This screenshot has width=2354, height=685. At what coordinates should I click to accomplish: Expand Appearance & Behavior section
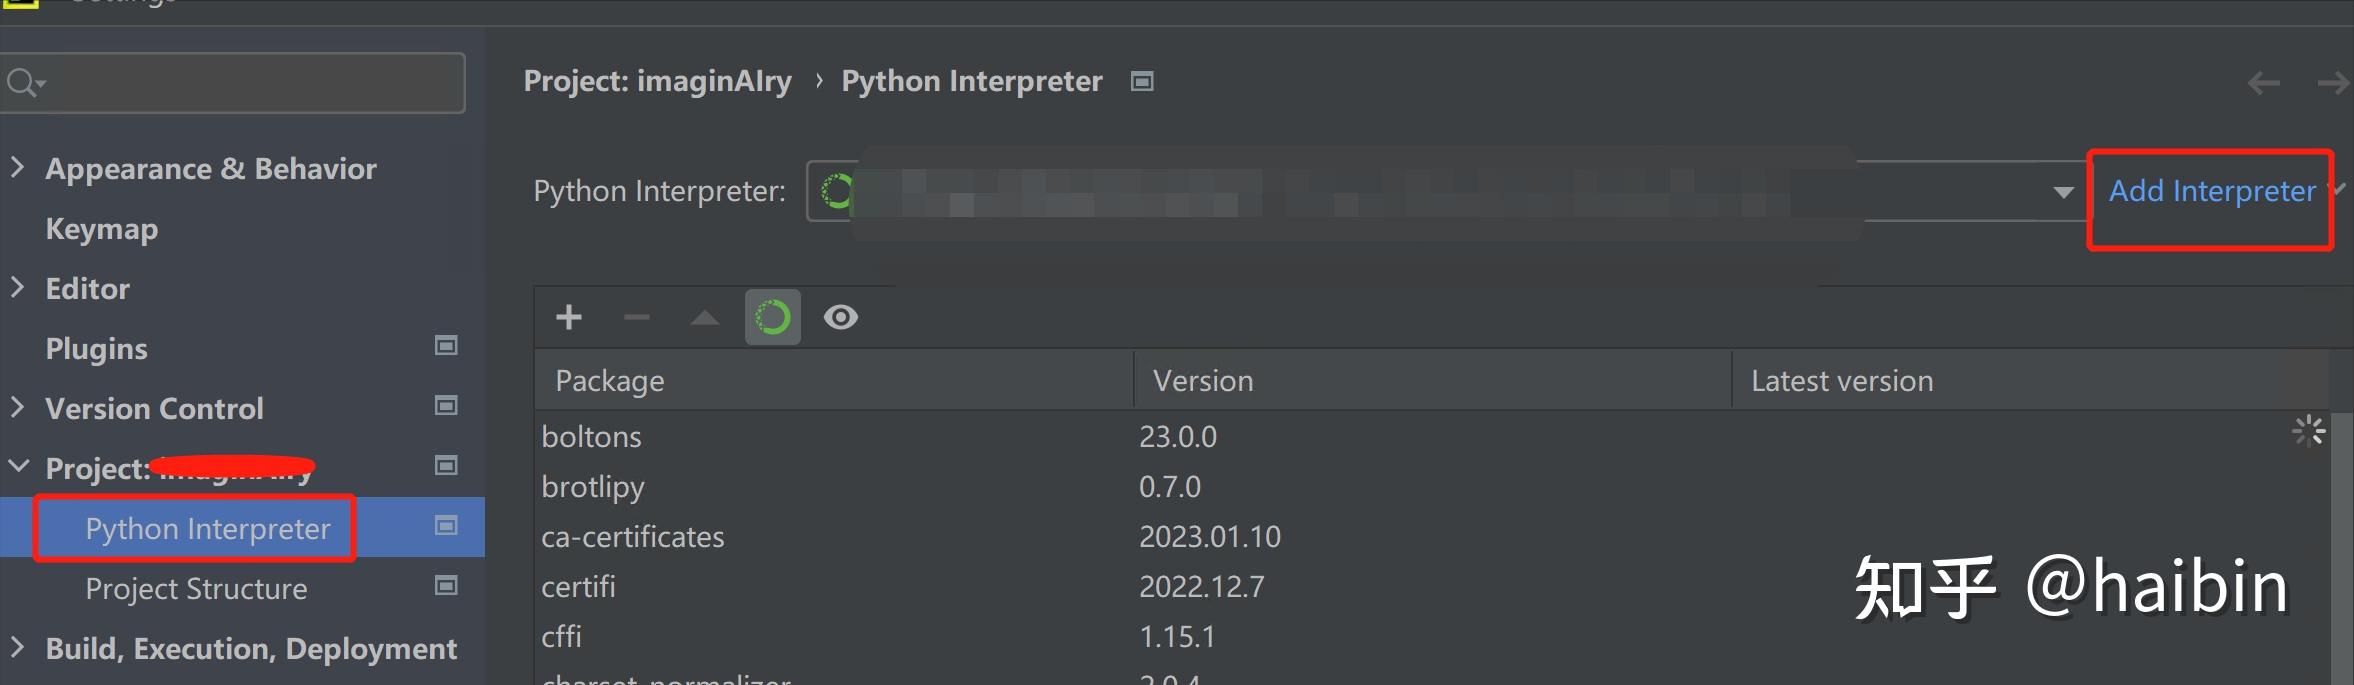[17, 167]
